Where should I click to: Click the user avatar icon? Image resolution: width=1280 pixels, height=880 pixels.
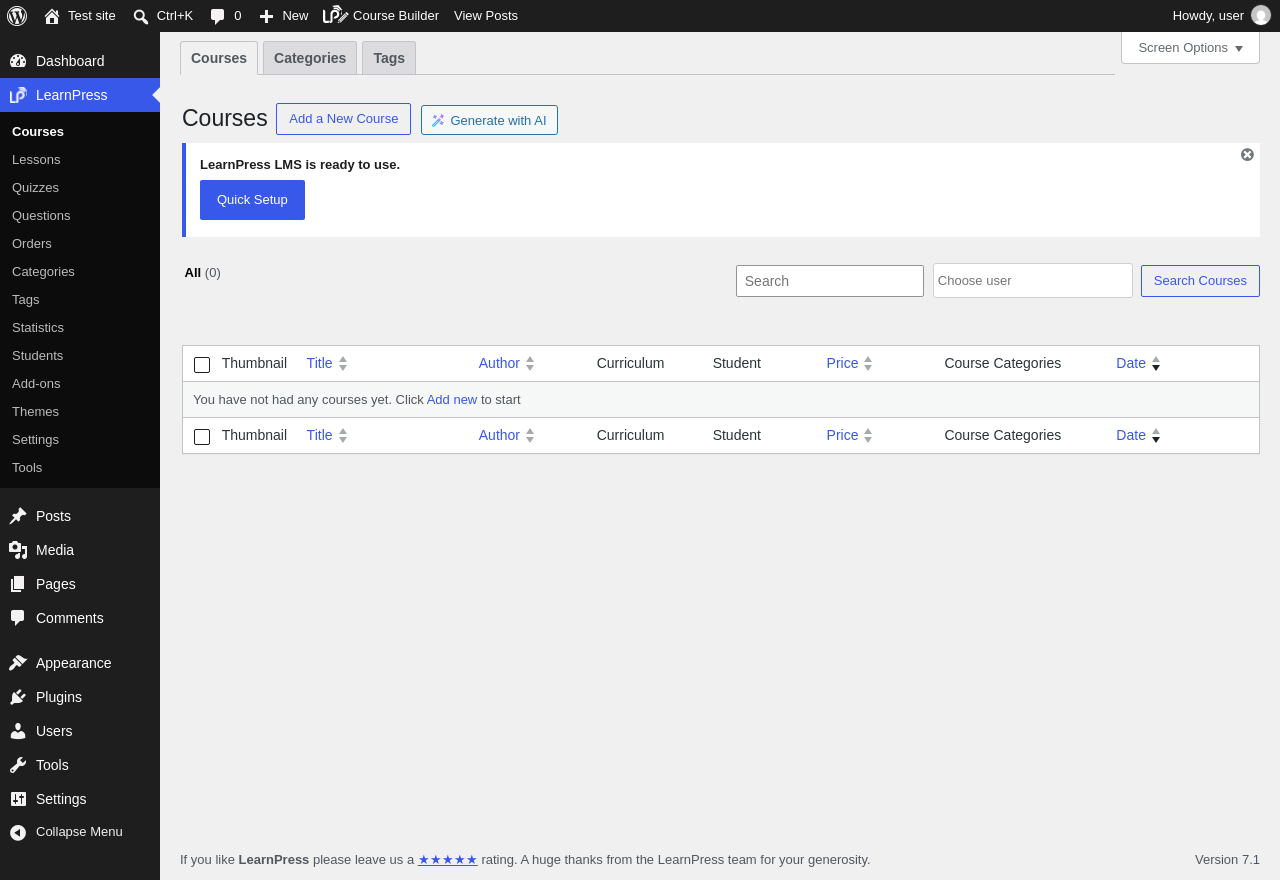(x=1261, y=15)
